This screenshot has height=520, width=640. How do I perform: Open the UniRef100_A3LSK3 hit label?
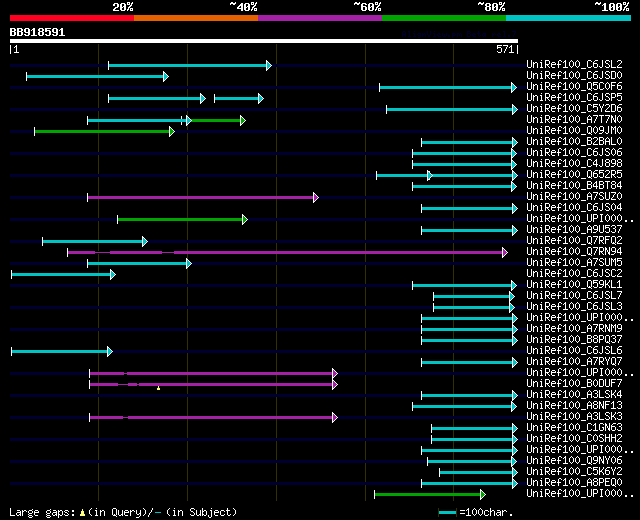(574, 417)
